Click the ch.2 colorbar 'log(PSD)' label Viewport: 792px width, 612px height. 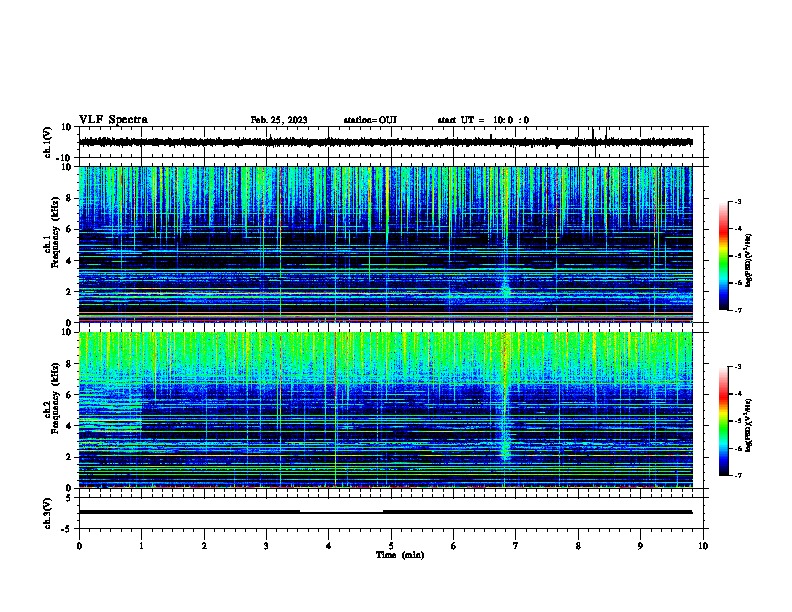(748, 425)
